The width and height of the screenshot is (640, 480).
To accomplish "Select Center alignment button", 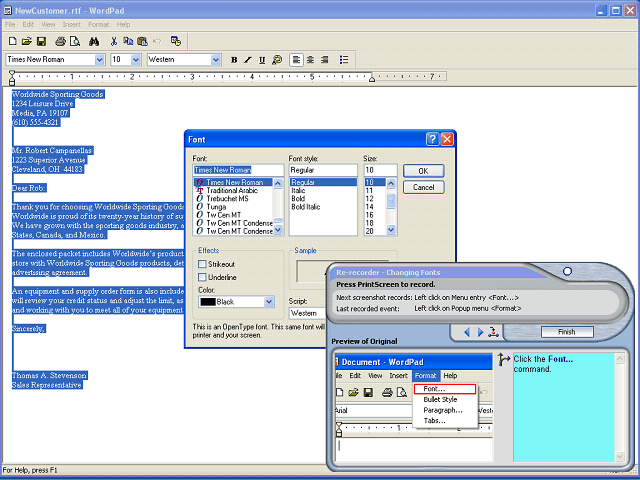I will point(311,60).
